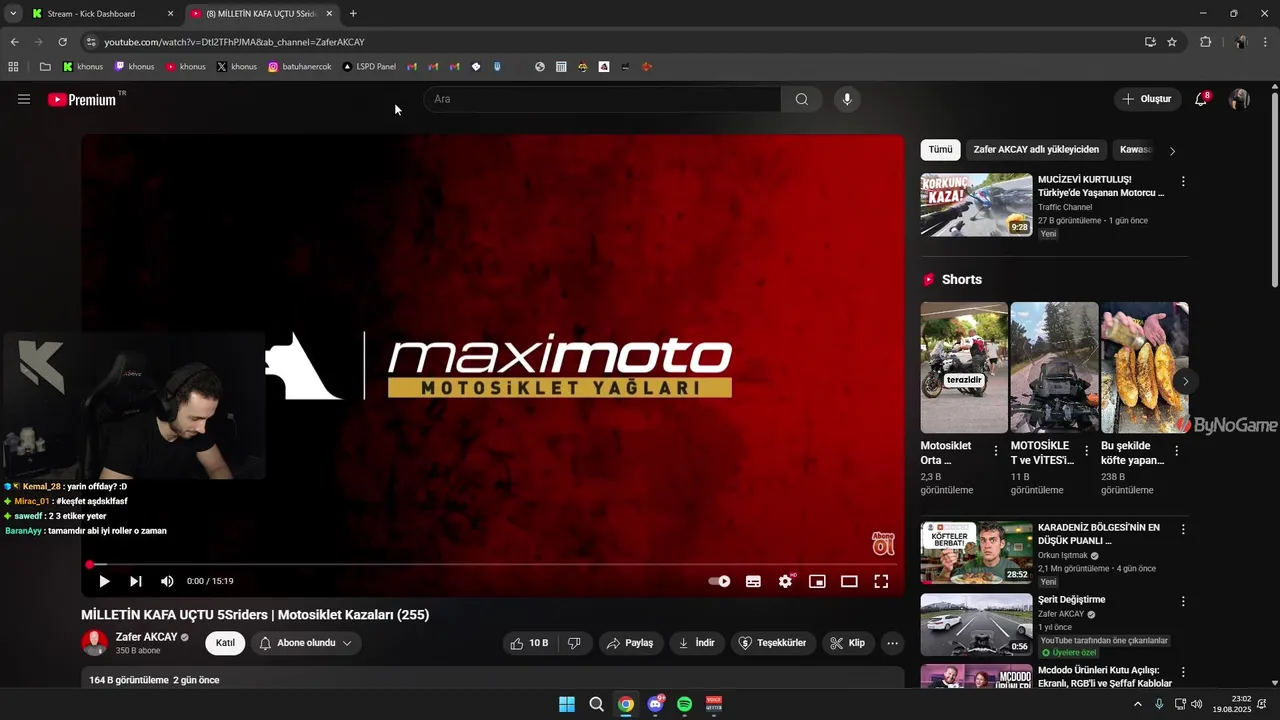Open options for Bu şekilde köfte short

point(1176,452)
